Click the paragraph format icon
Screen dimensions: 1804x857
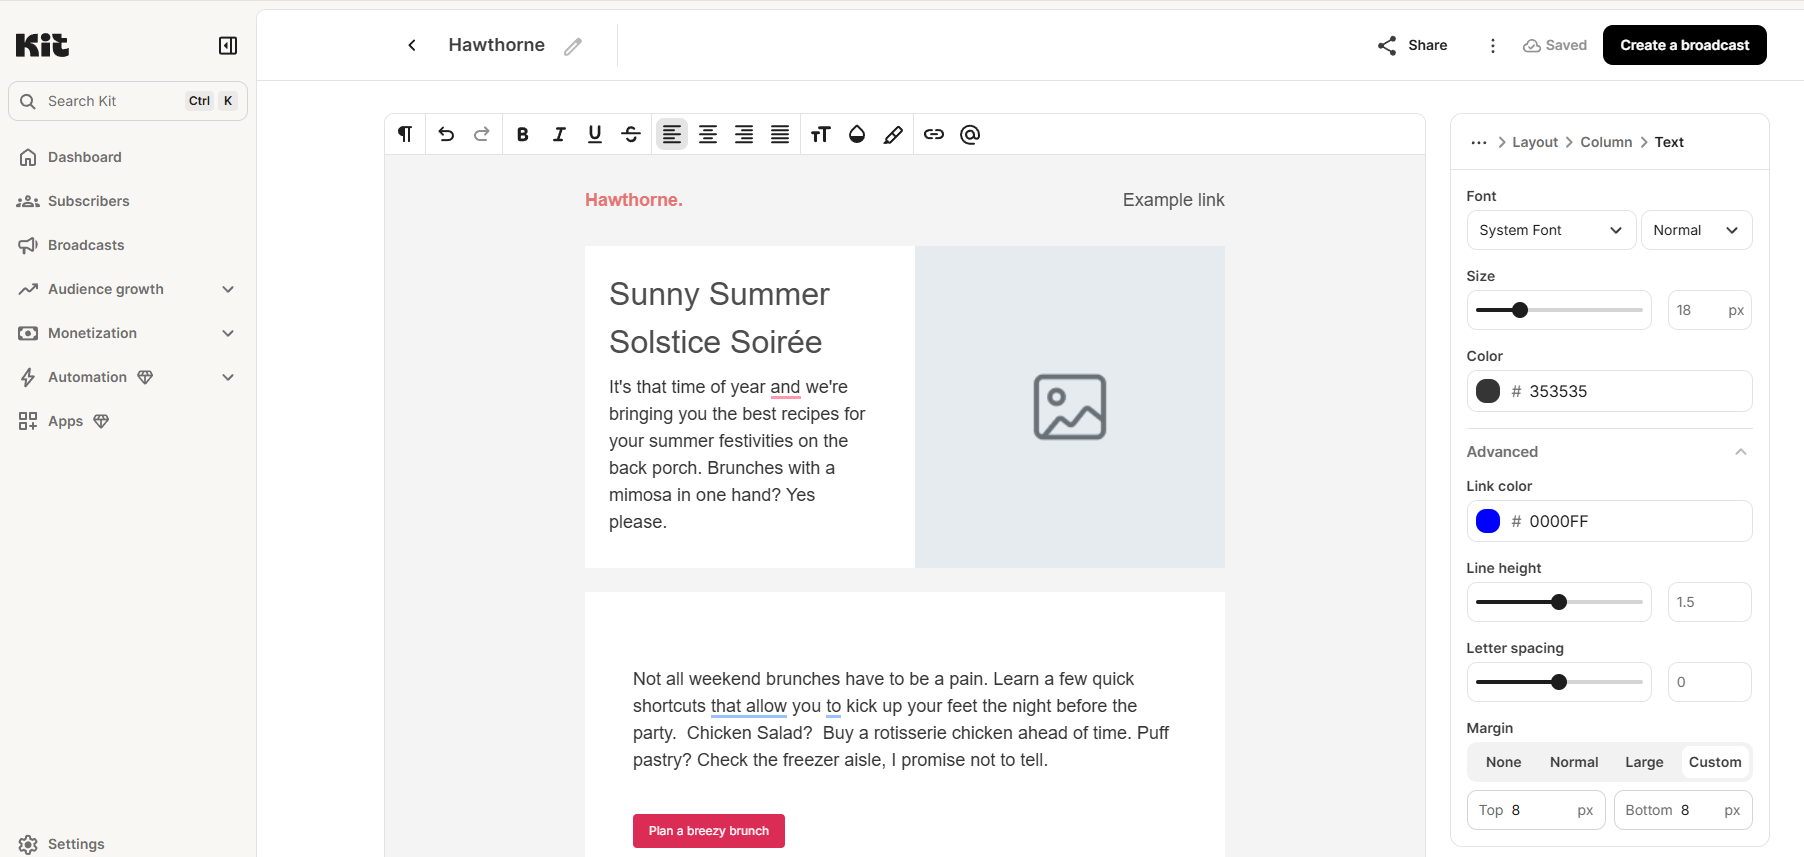(x=405, y=134)
